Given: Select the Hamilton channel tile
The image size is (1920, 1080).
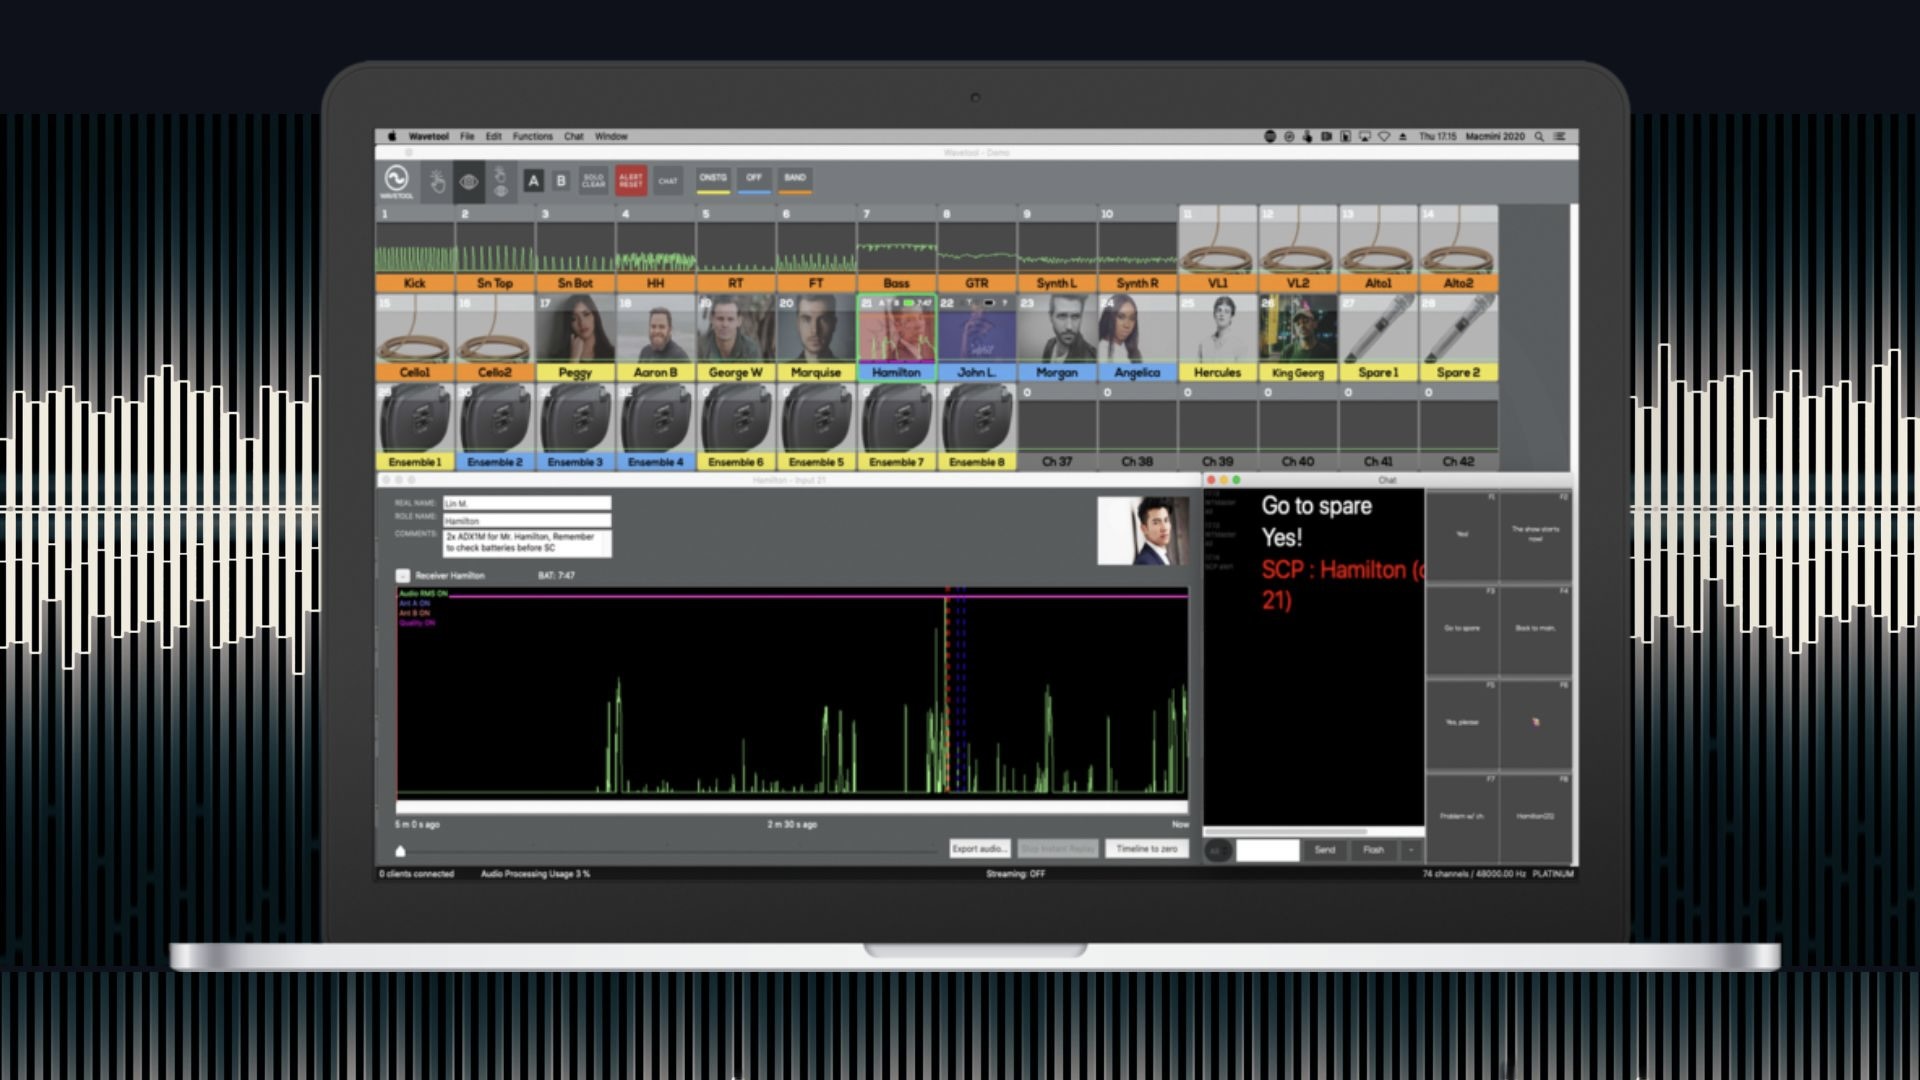Looking at the screenshot, I should coord(896,335).
